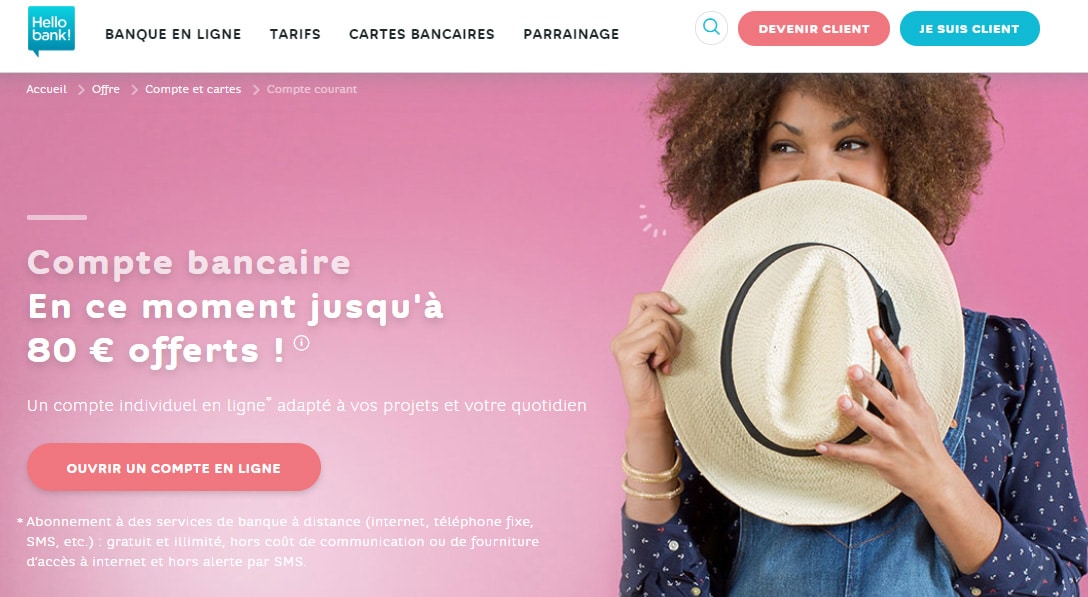Click the DEVENIR CLIENT button

[814, 28]
